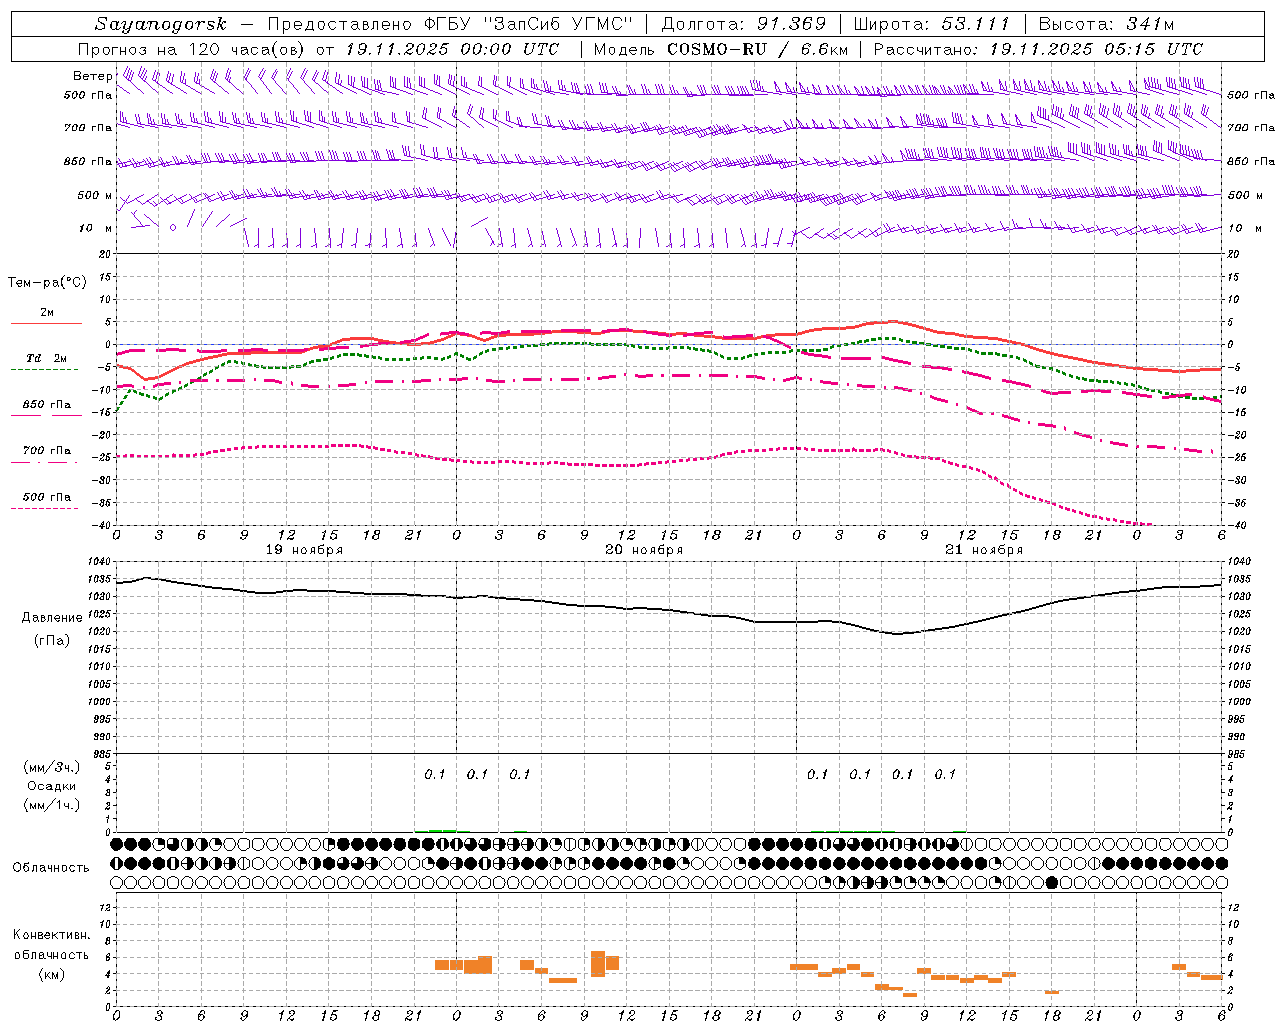Image resolution: width=1280 pixels, height=1024 pixels.
Task: Click the '(км)' unit under convective cloudiness
Action: click(x=52, y=974)
